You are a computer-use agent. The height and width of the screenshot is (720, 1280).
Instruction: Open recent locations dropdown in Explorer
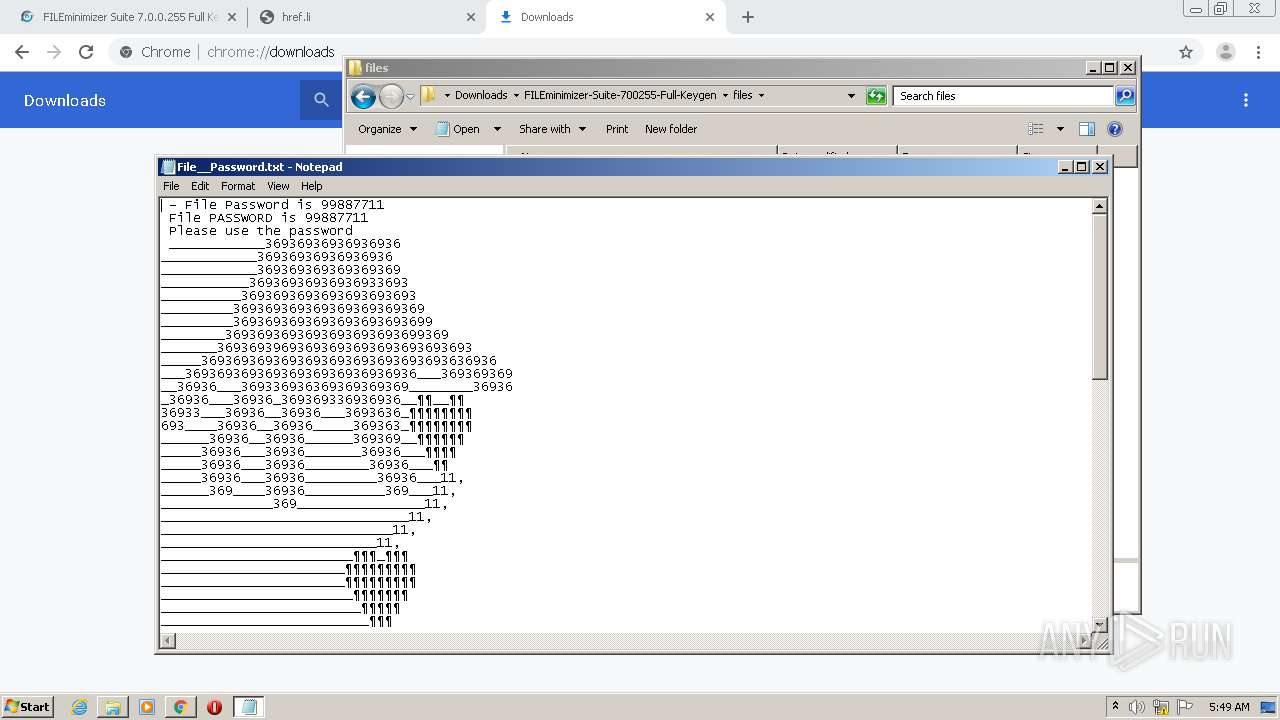pos(410,97)
